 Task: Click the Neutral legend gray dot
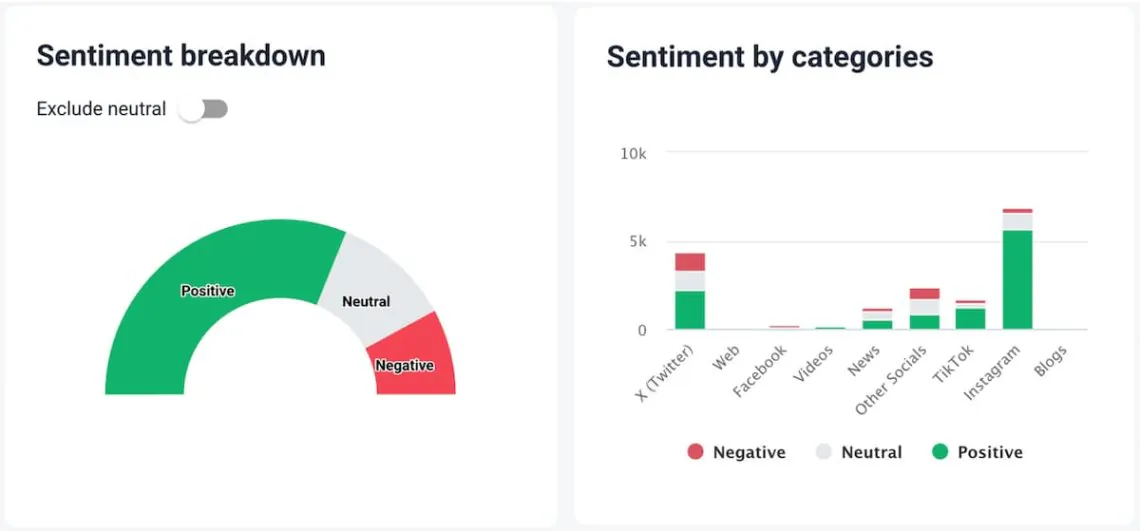pos(824,452)
